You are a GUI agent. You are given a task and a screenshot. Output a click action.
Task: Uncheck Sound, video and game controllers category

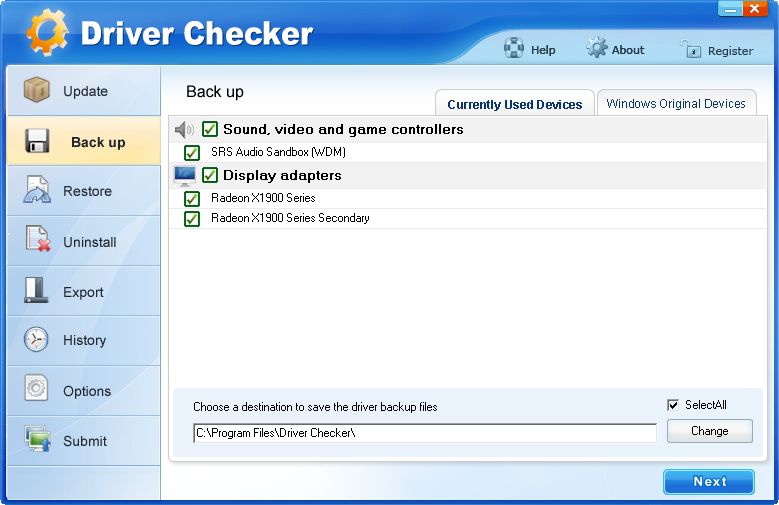pyautogui.click(x=210, y=129)
